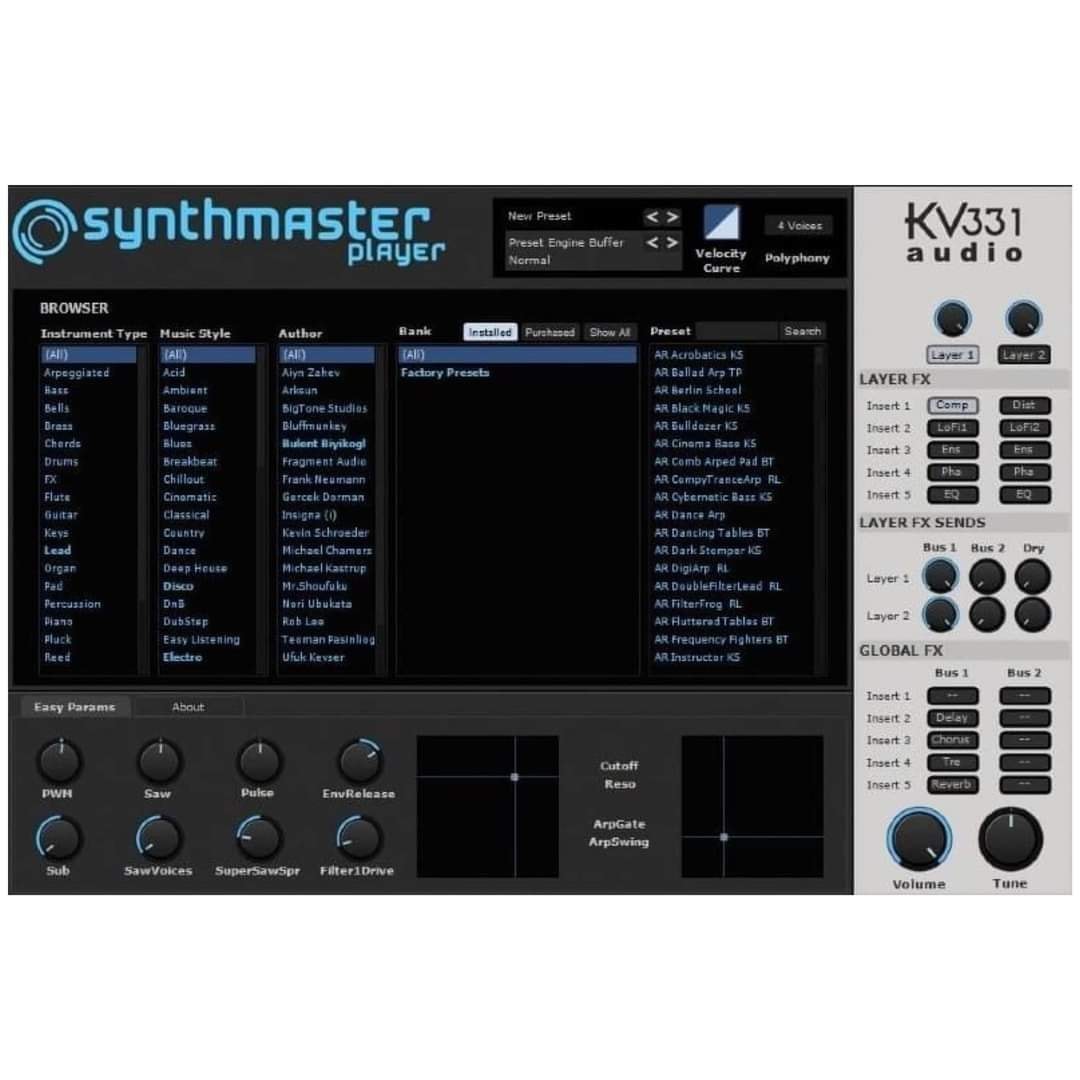
Task: Open the LoFi1 effect slot
Action: point(952,428)
